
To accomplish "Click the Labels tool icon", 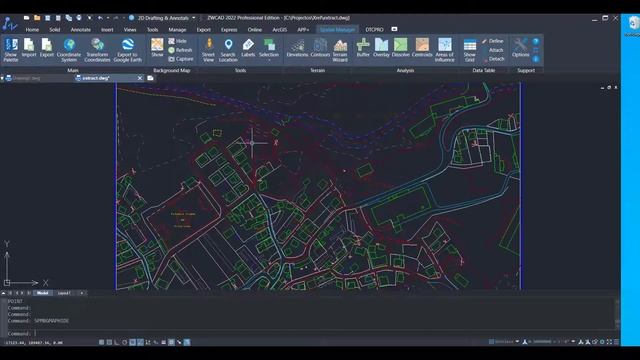I will [248, 48].
